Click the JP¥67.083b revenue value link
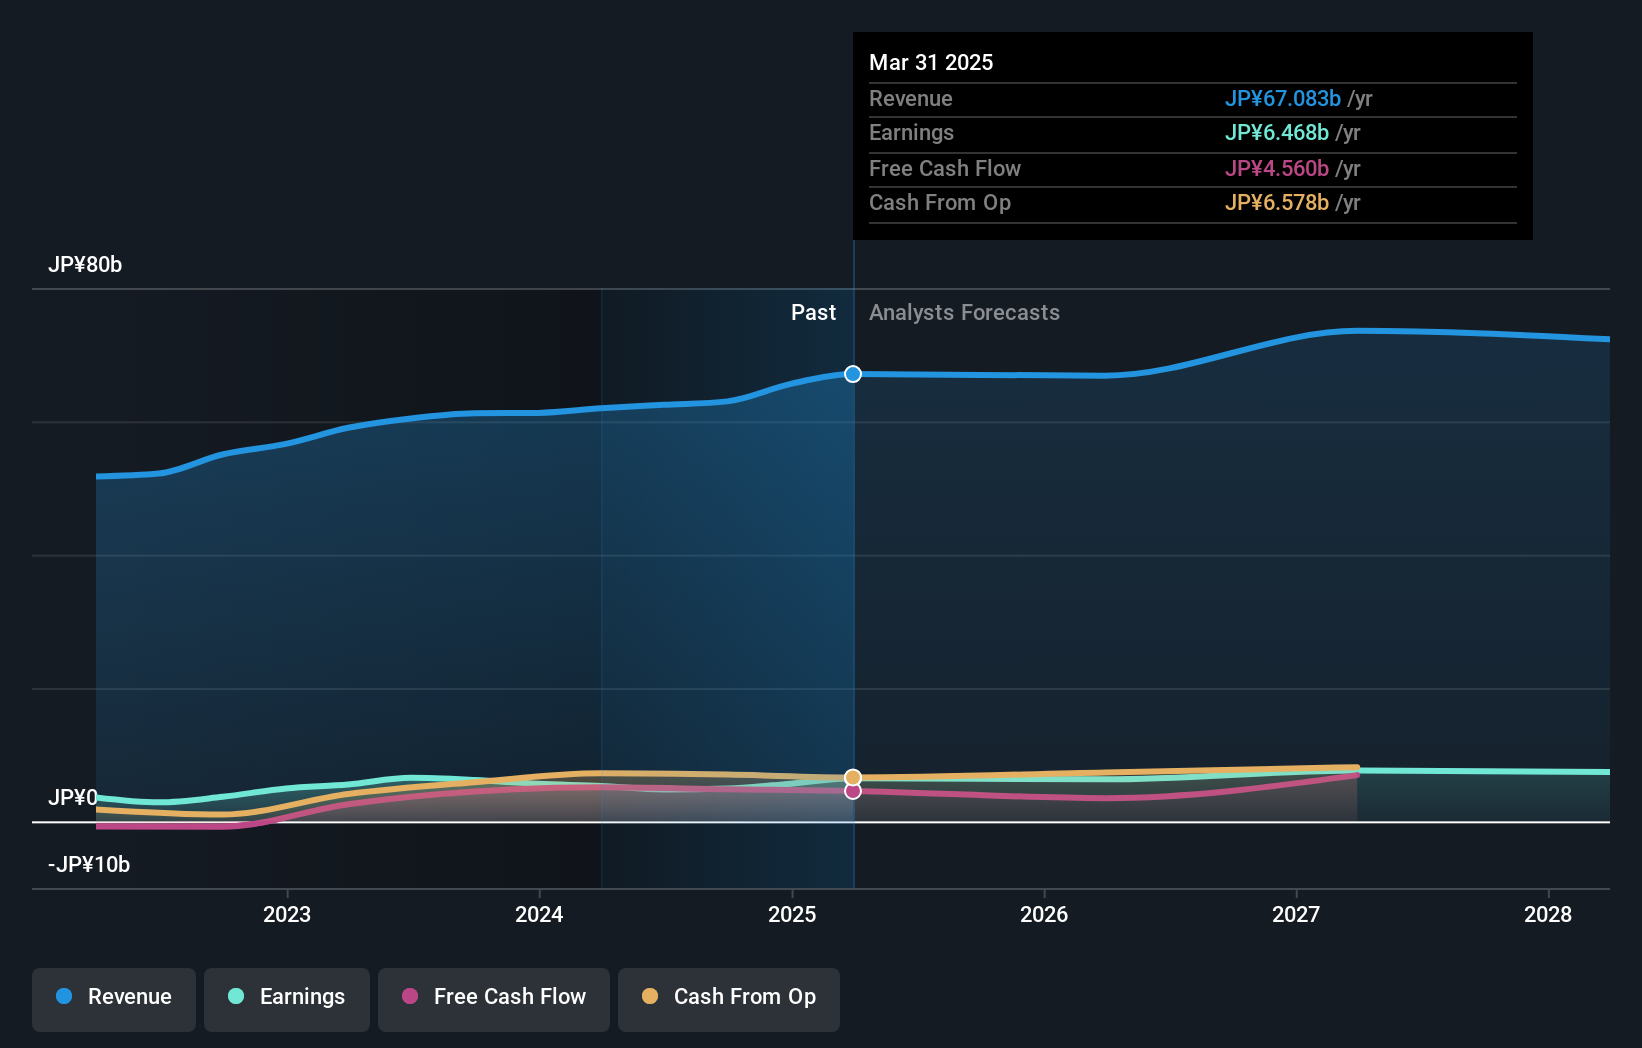 point(1283,99)
